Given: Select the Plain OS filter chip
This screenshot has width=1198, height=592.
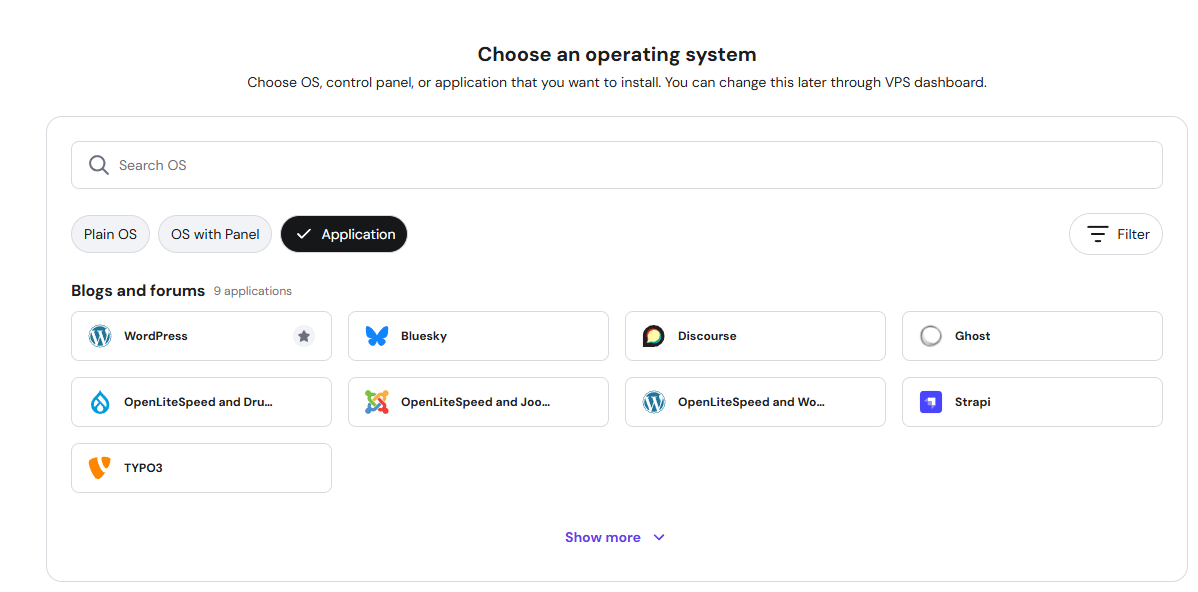Looking at the screenshot, I should click(110, 235).
